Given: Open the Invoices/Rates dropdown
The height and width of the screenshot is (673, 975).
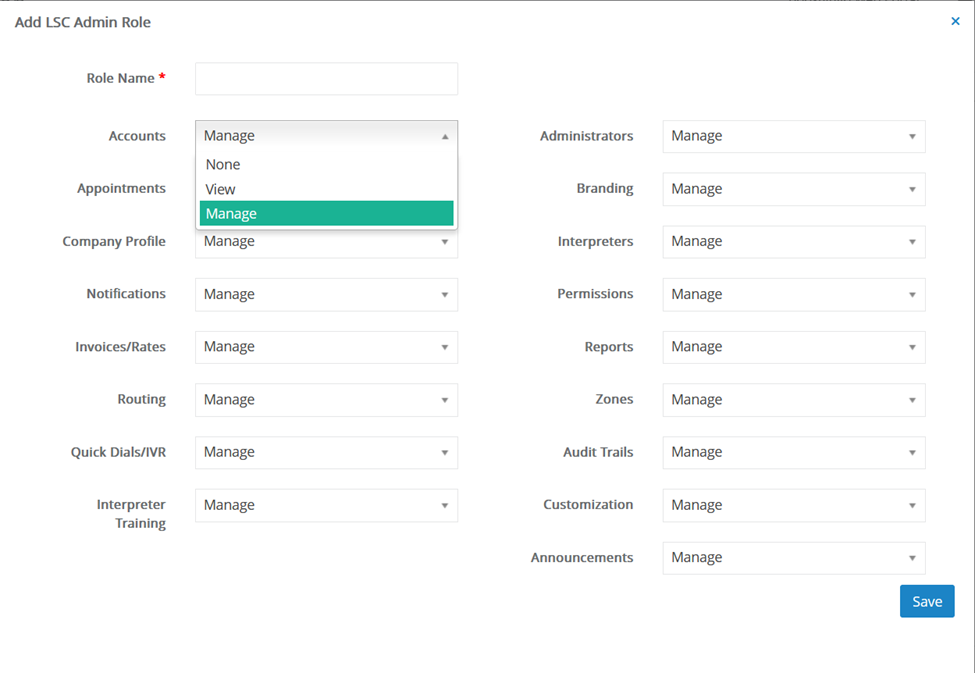Looking at the screenshot, I should click(326, 347).
